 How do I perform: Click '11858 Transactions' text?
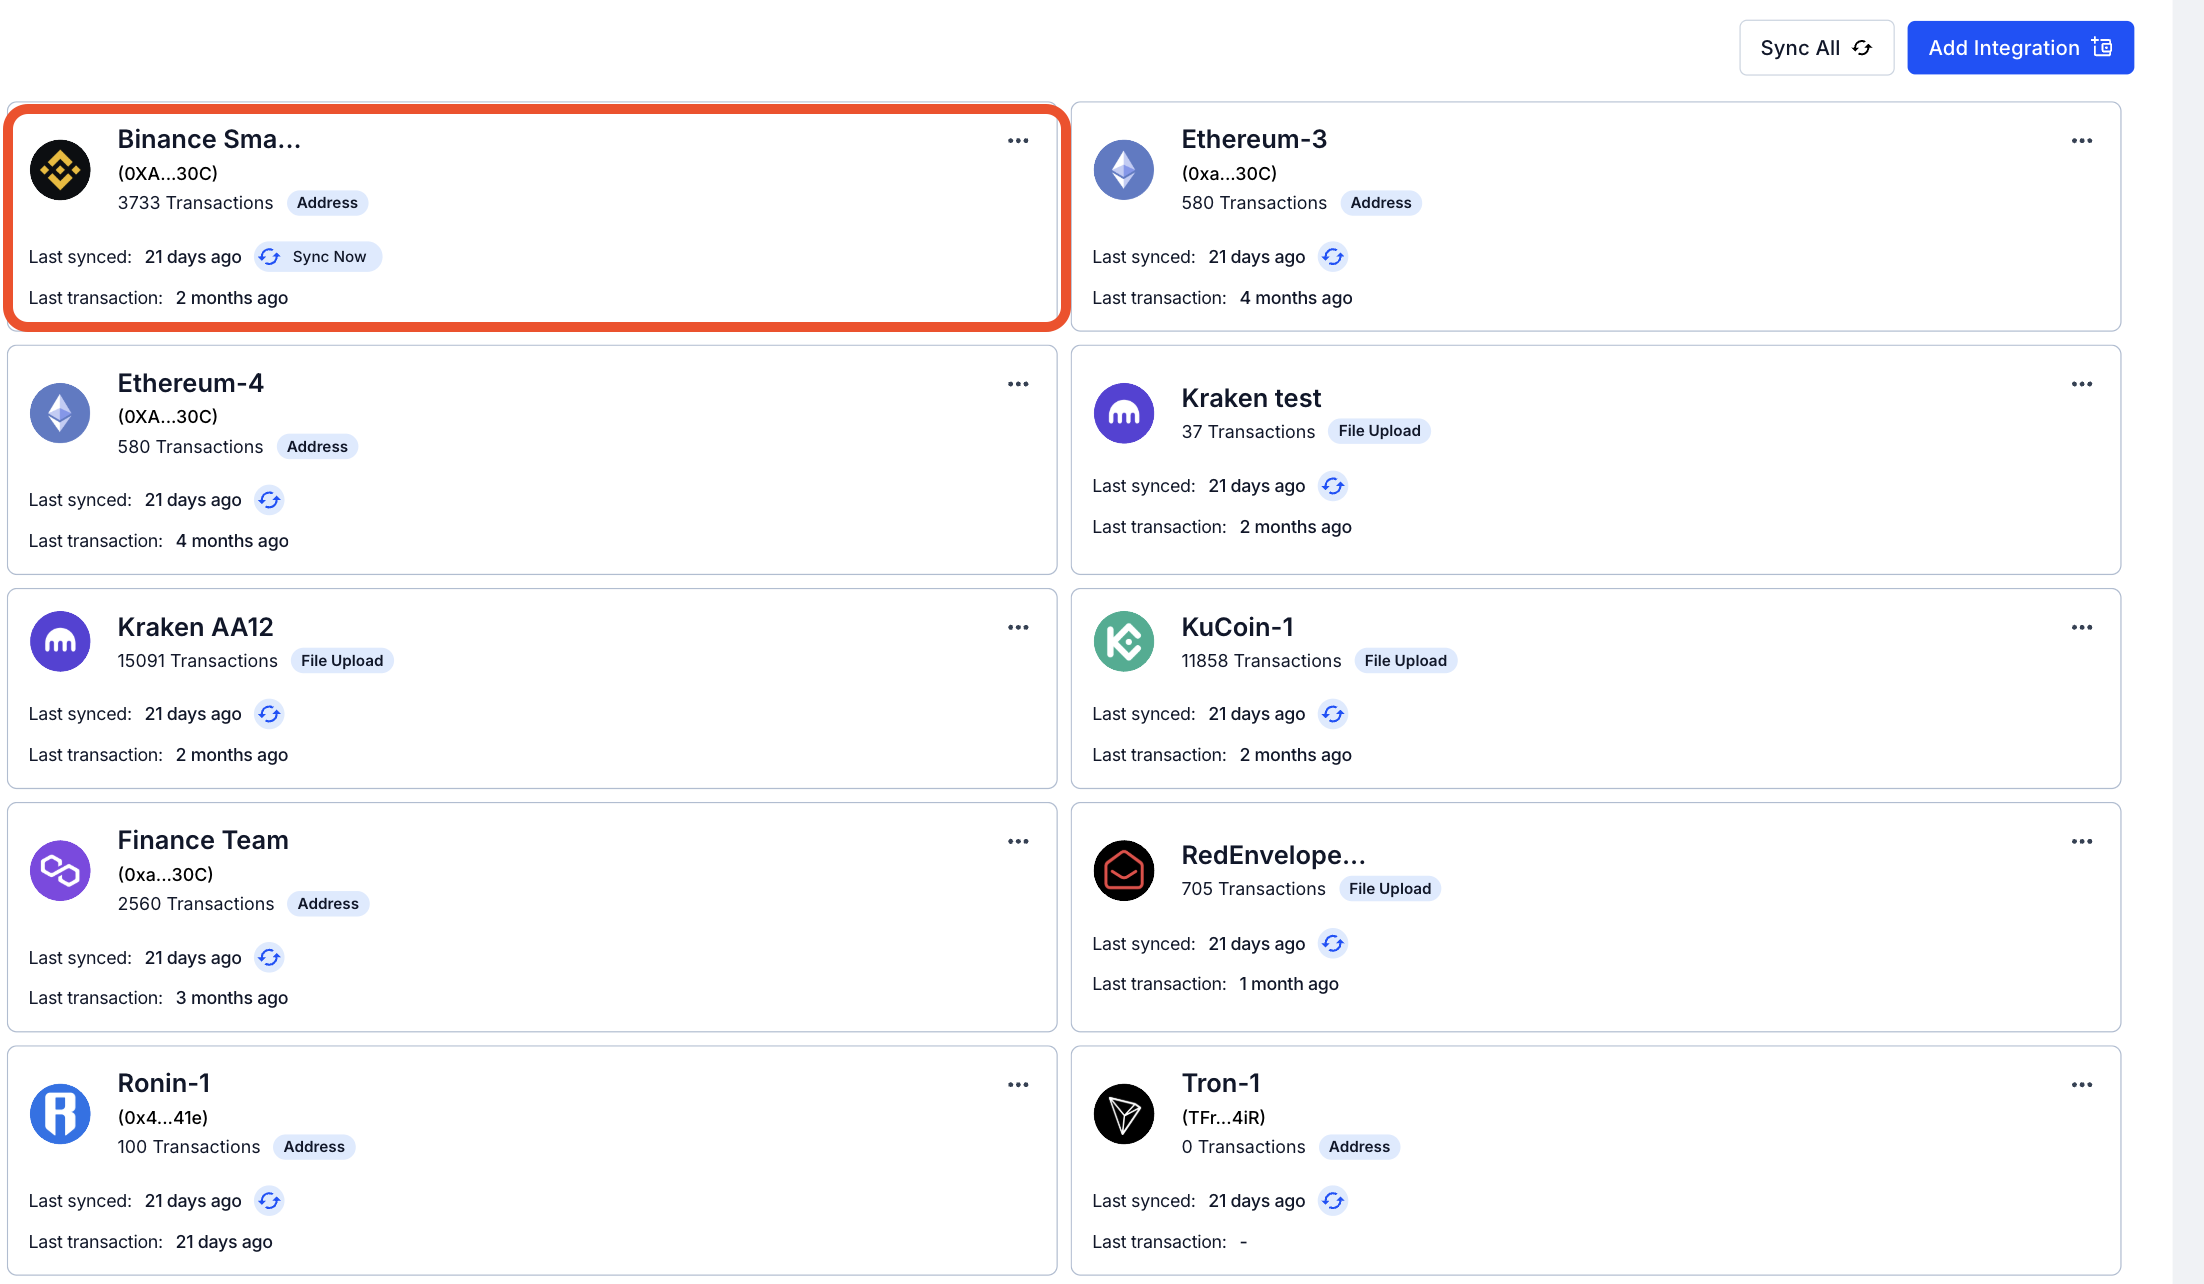(1261, 661)
